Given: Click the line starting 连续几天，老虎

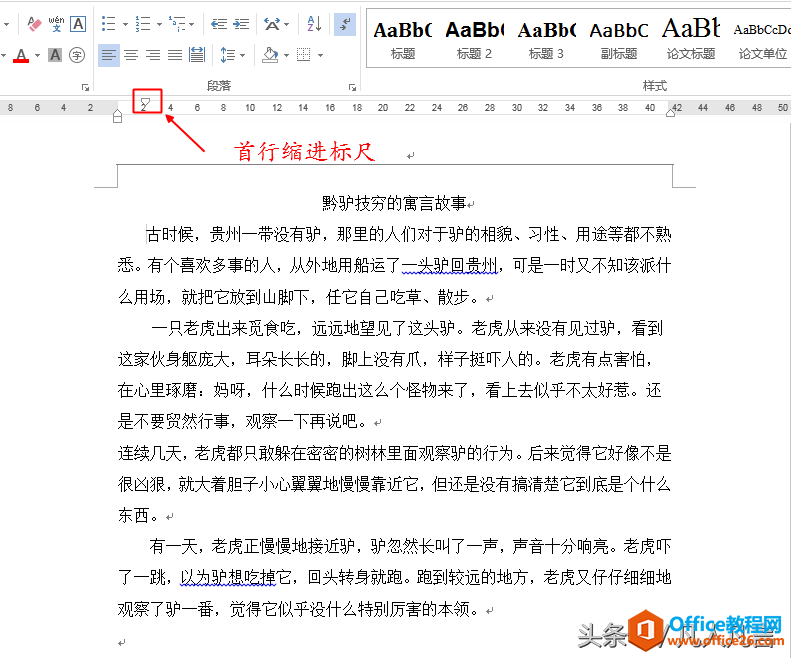Looking at the screenshot, I should 394,453.
